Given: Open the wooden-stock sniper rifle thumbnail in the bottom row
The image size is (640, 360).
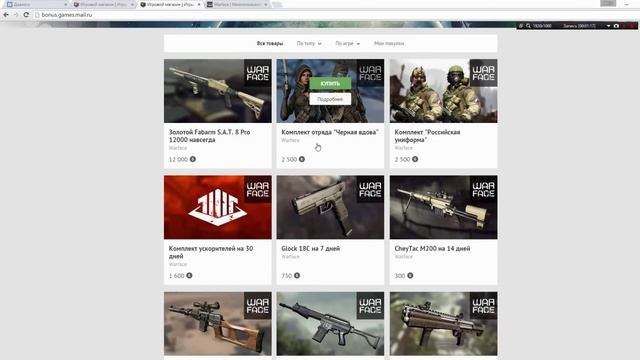Looking at the screenshot, I should [x=218, y=324].
